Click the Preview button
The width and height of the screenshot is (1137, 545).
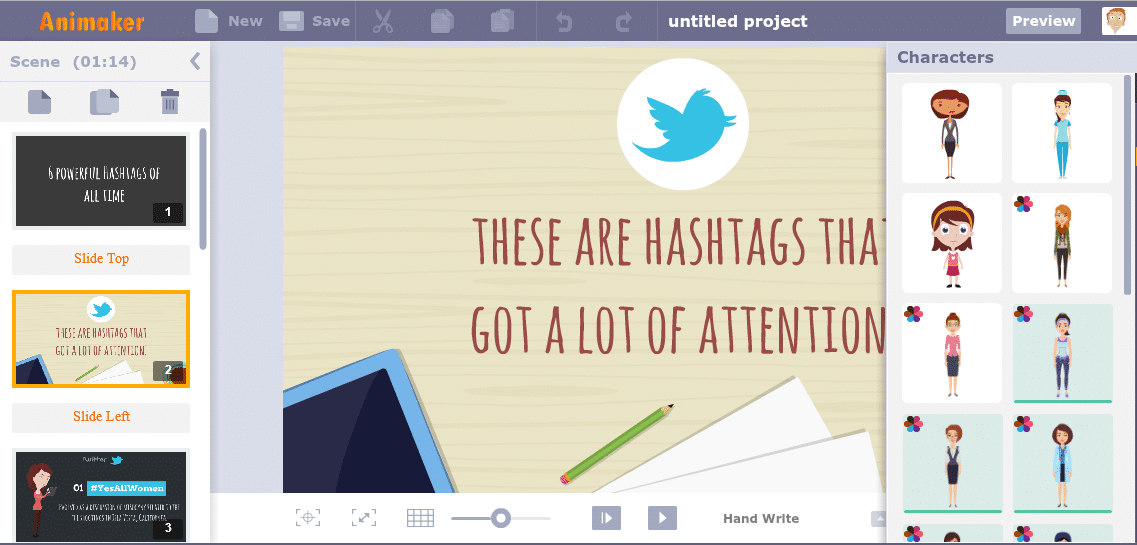(x=1043, y=21)
